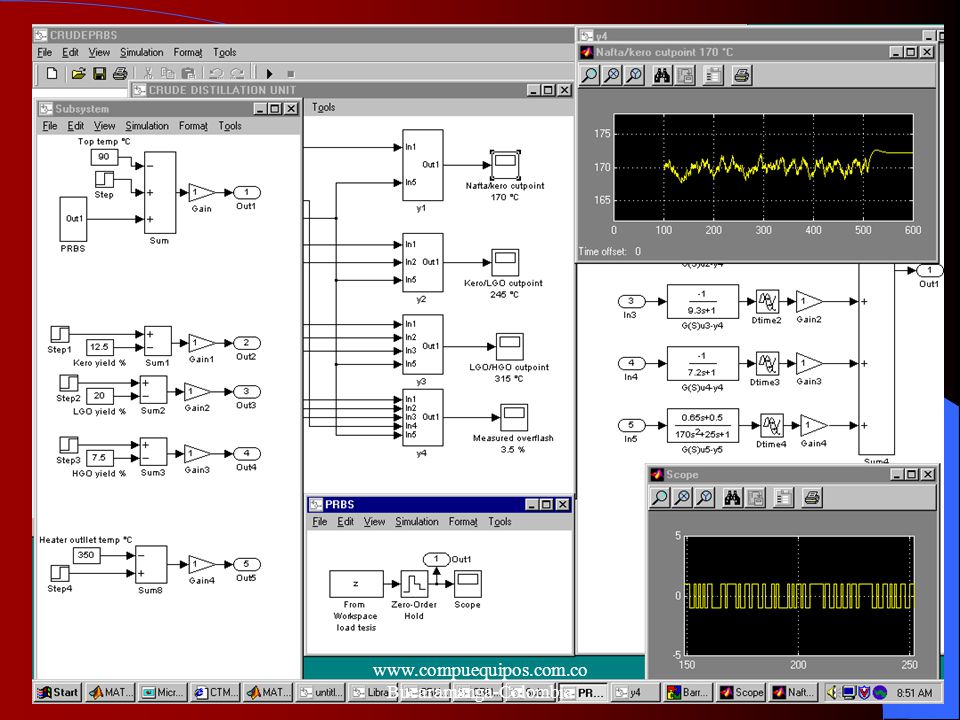The height and width of the screenshot is (720, 960).
Task: Select Zoom magnifier in Nafta/kero cutpoint scope window
Action: [x=589, y=75]
